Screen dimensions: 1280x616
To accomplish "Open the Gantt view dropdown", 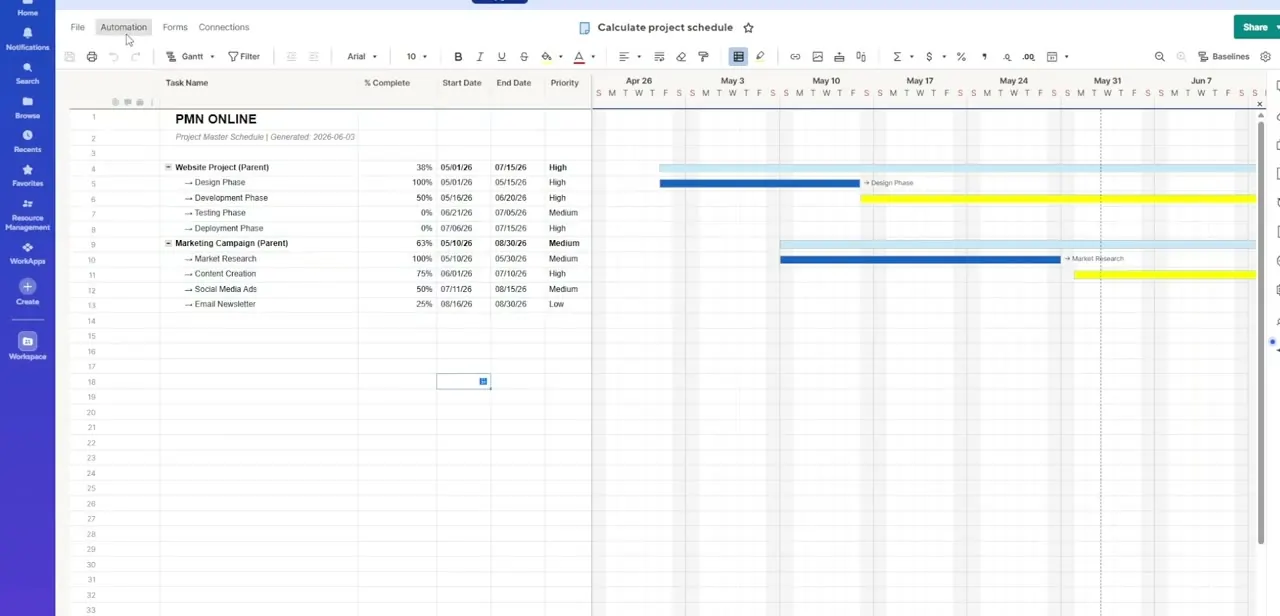I will point(190,57).
